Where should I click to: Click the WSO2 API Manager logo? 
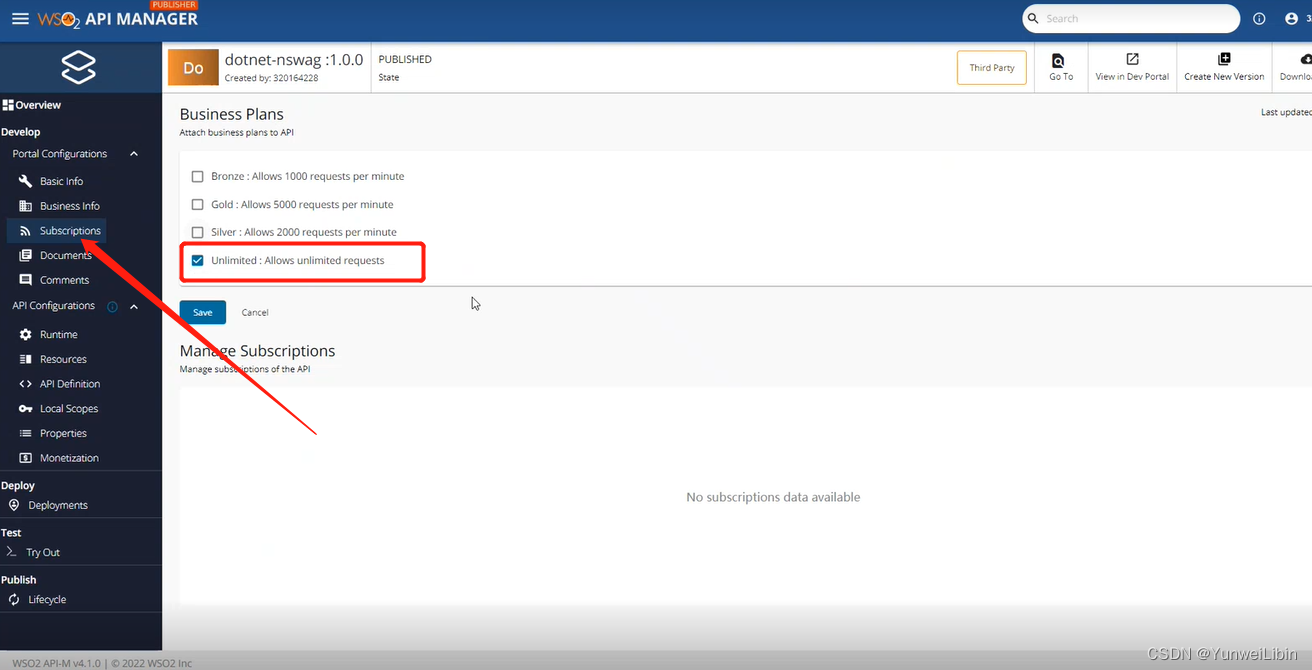coord(118,18)
